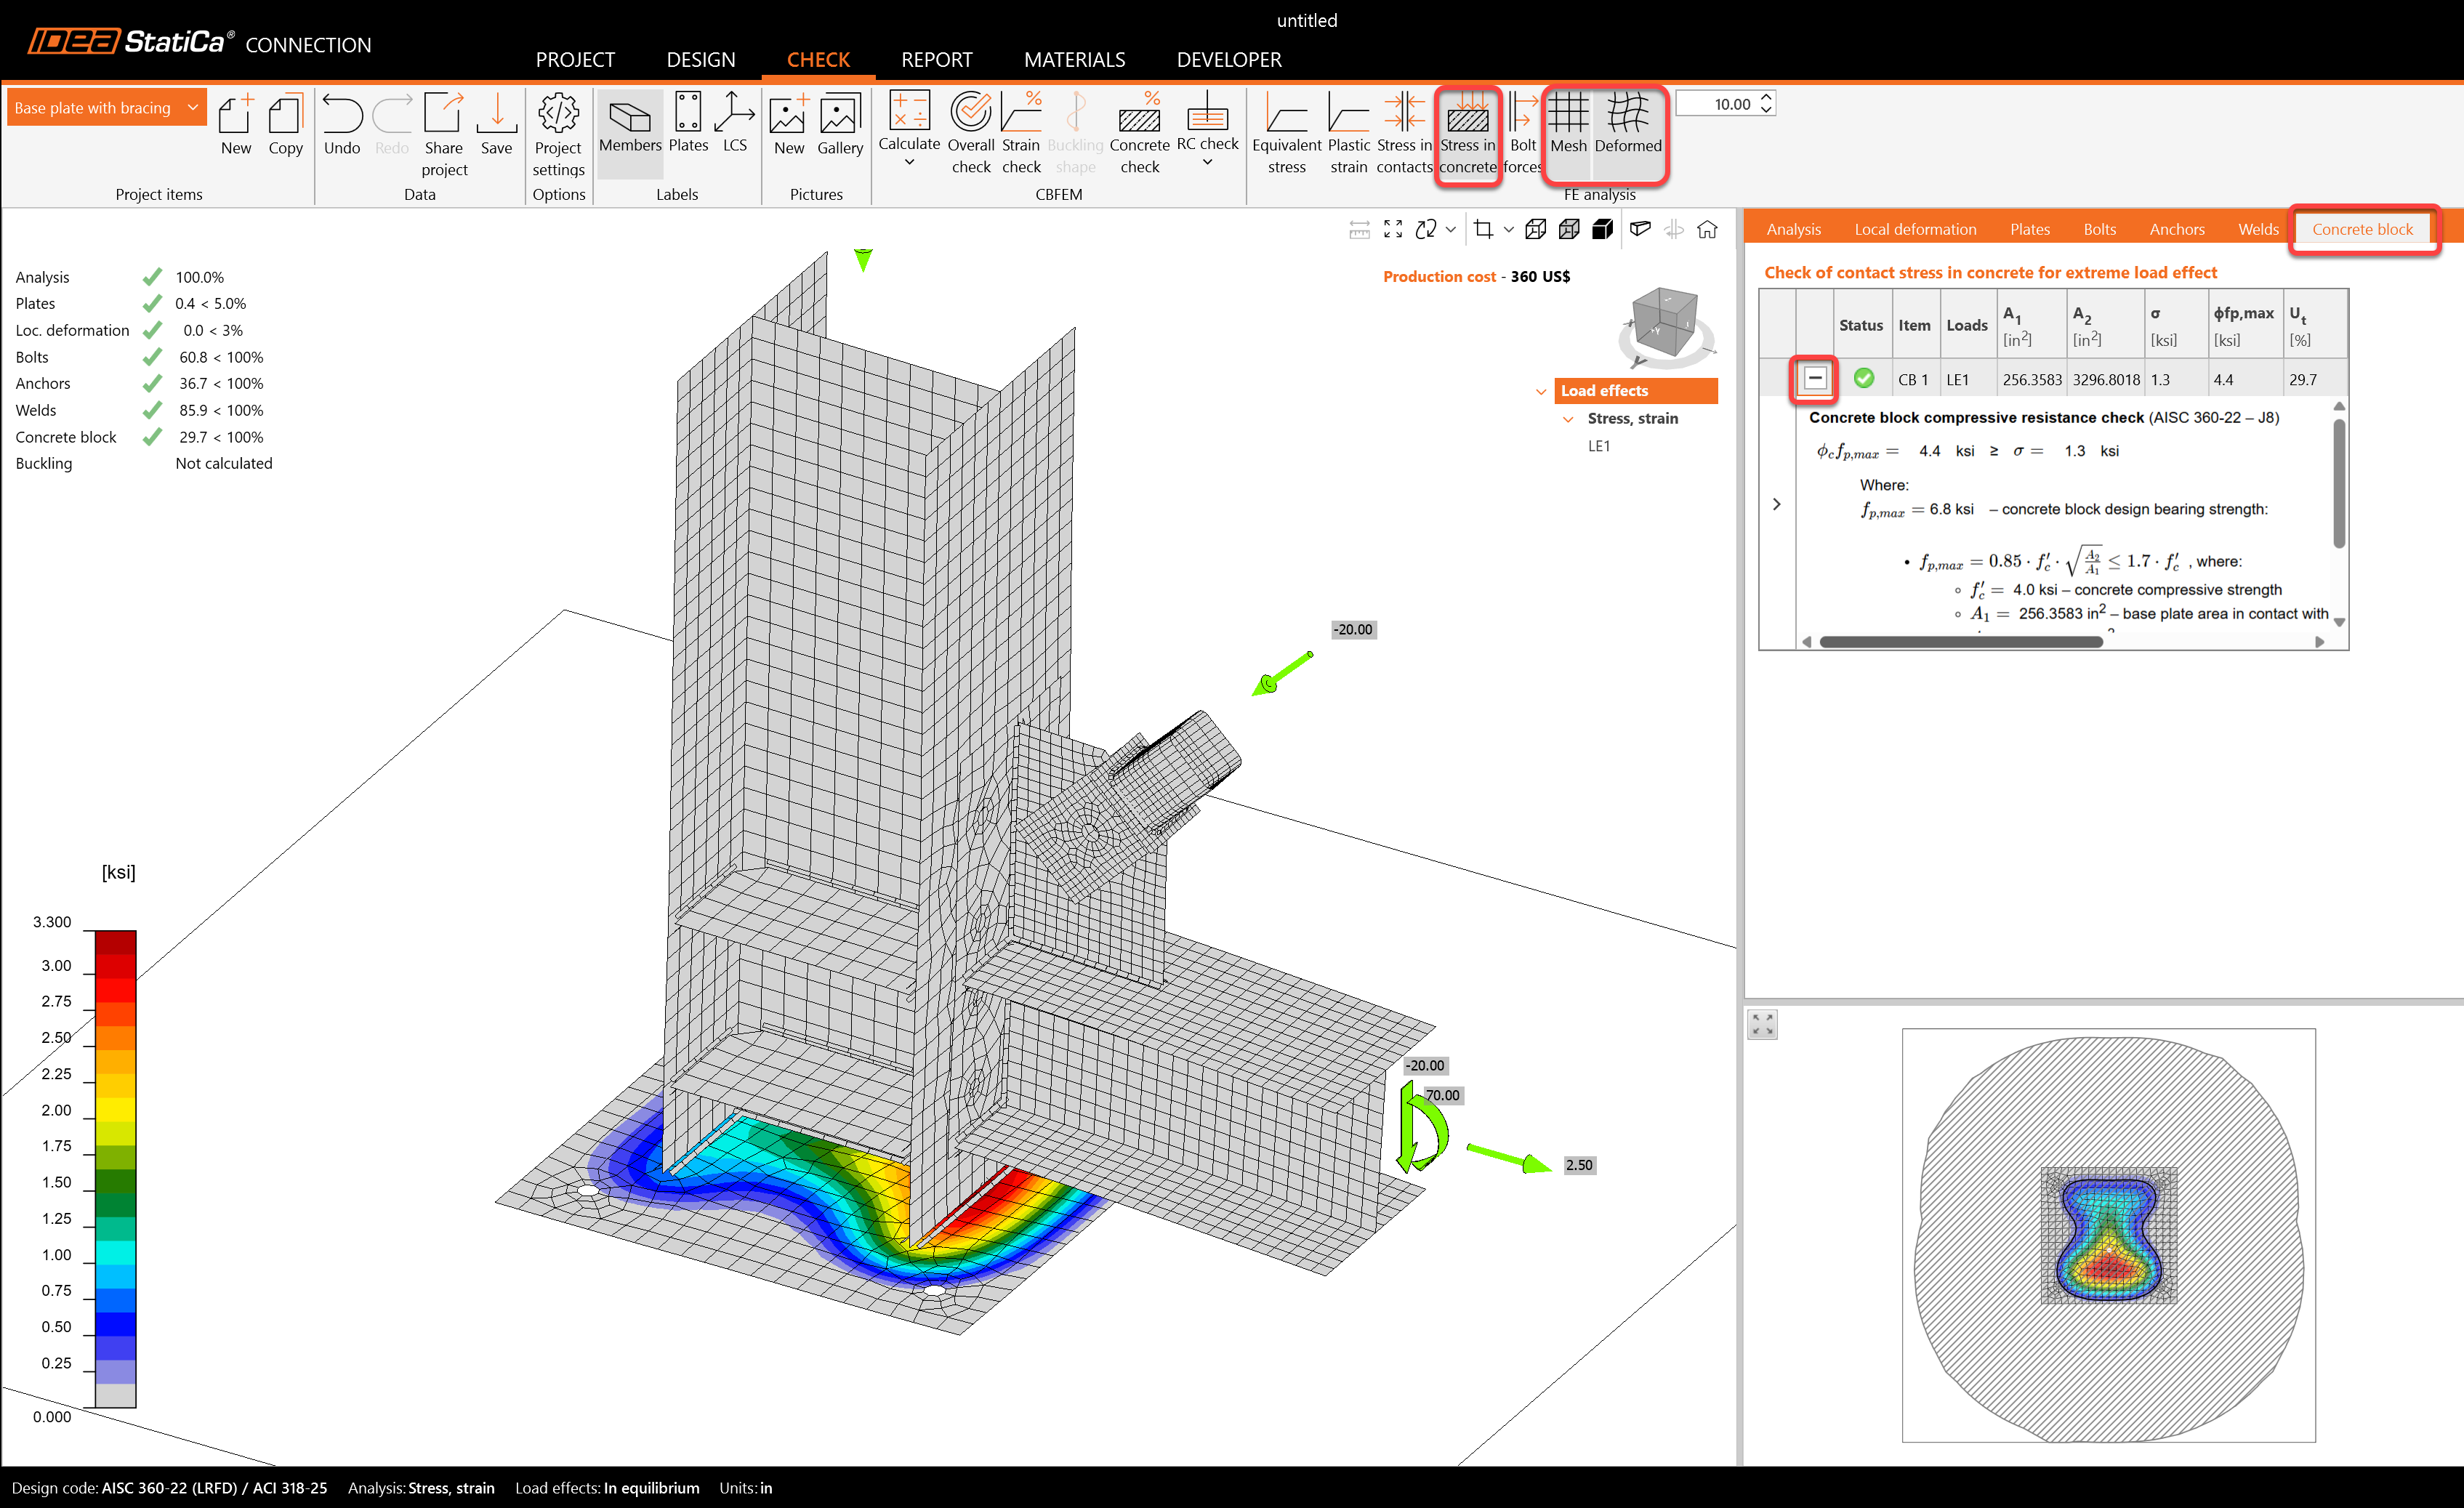Reset to home view
Image resolution: width=2464 pixels, height=1508 pixels.
click(x=1707, y=229)
